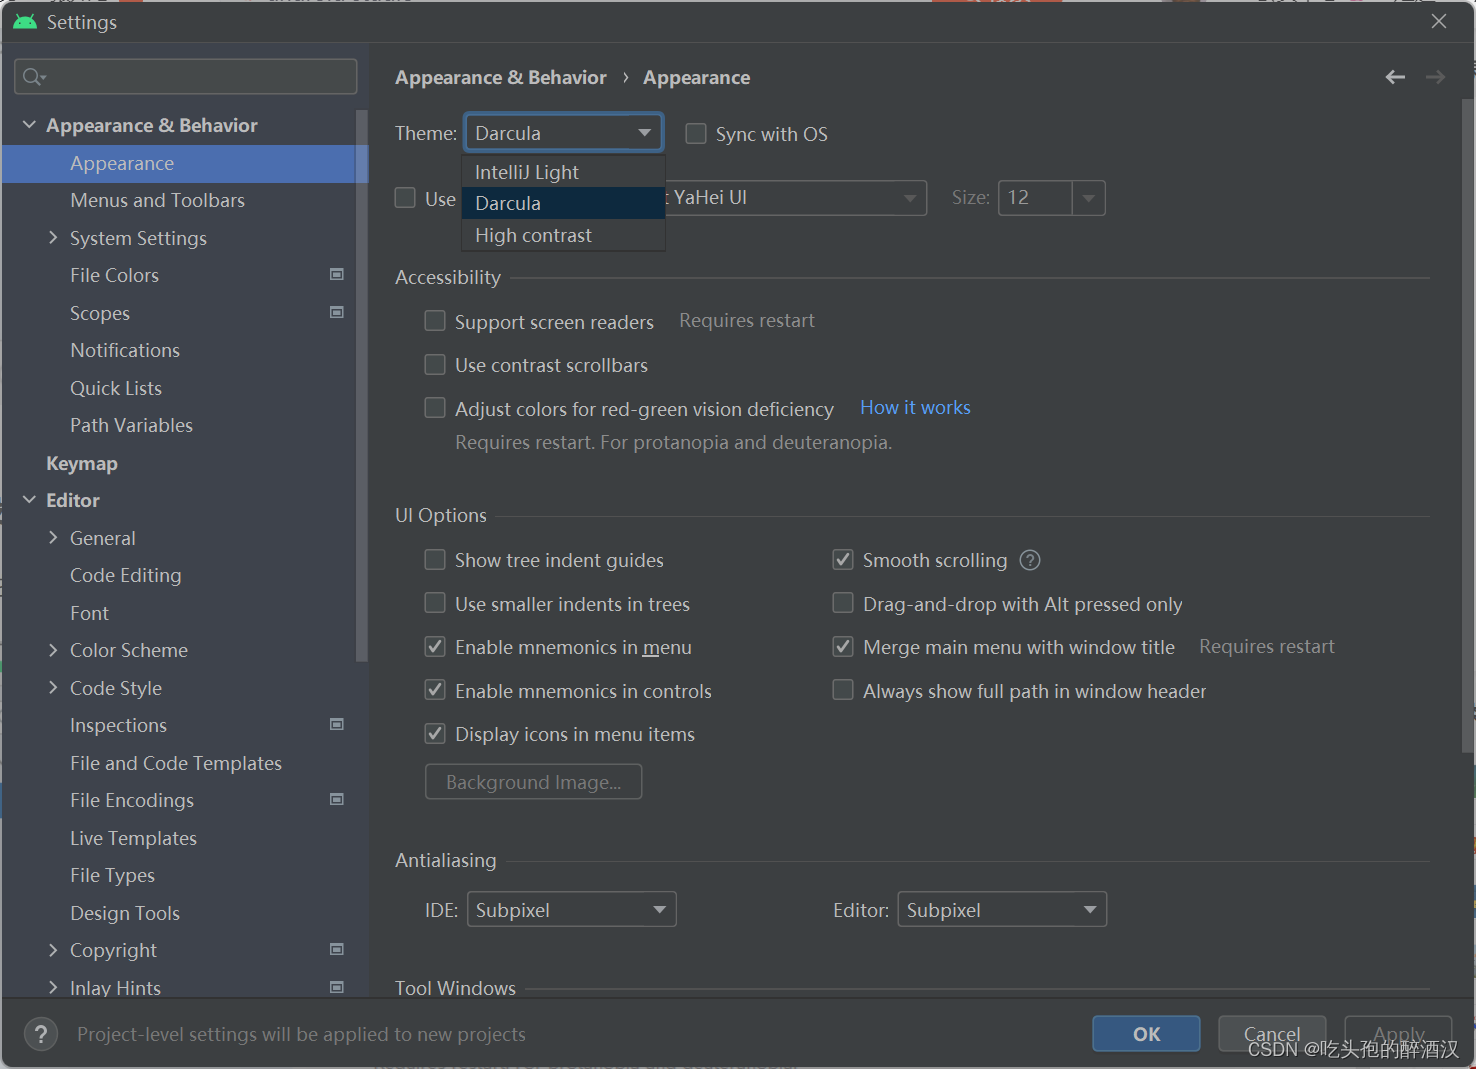This screenshot has width=1476, height=1069.
Task: Click the magnifier icon in search box
Action: (x=31, y=76)
